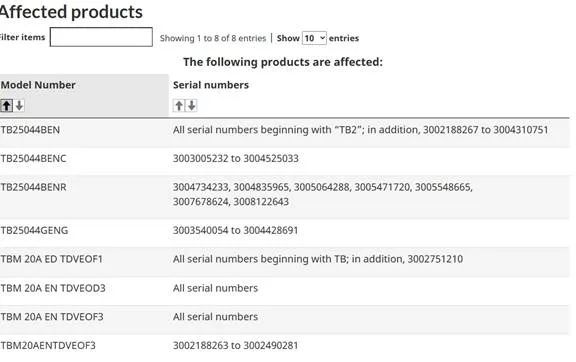Image resolution: width=576 pixels, height=362 pixels.
Task: Sort Serial numbers column descending arrow
Action: tap(192, 105)
